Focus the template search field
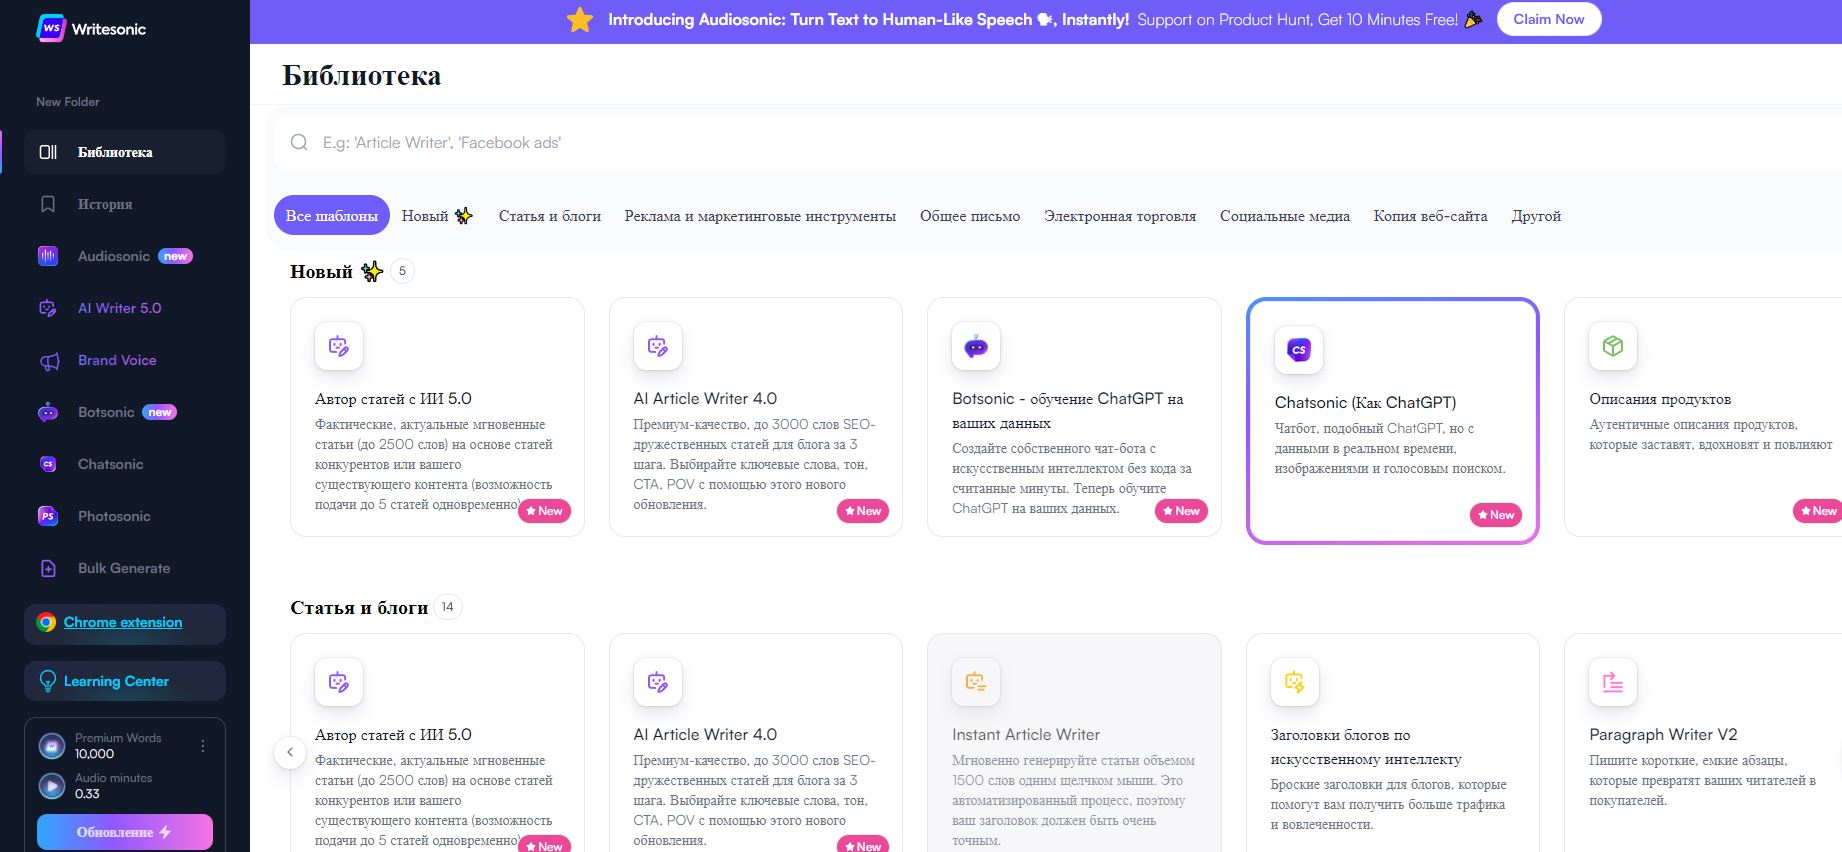1842x852 pixels. [x=1057, y=143]
